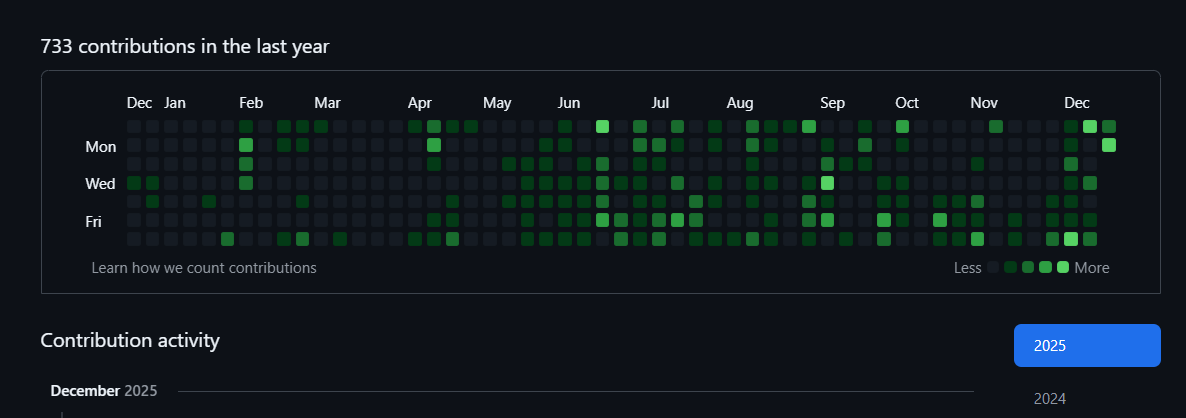Viewport: 1186px width, 418px height.
Task: Click the 'Less' legend label
Action: click(967, 268)
